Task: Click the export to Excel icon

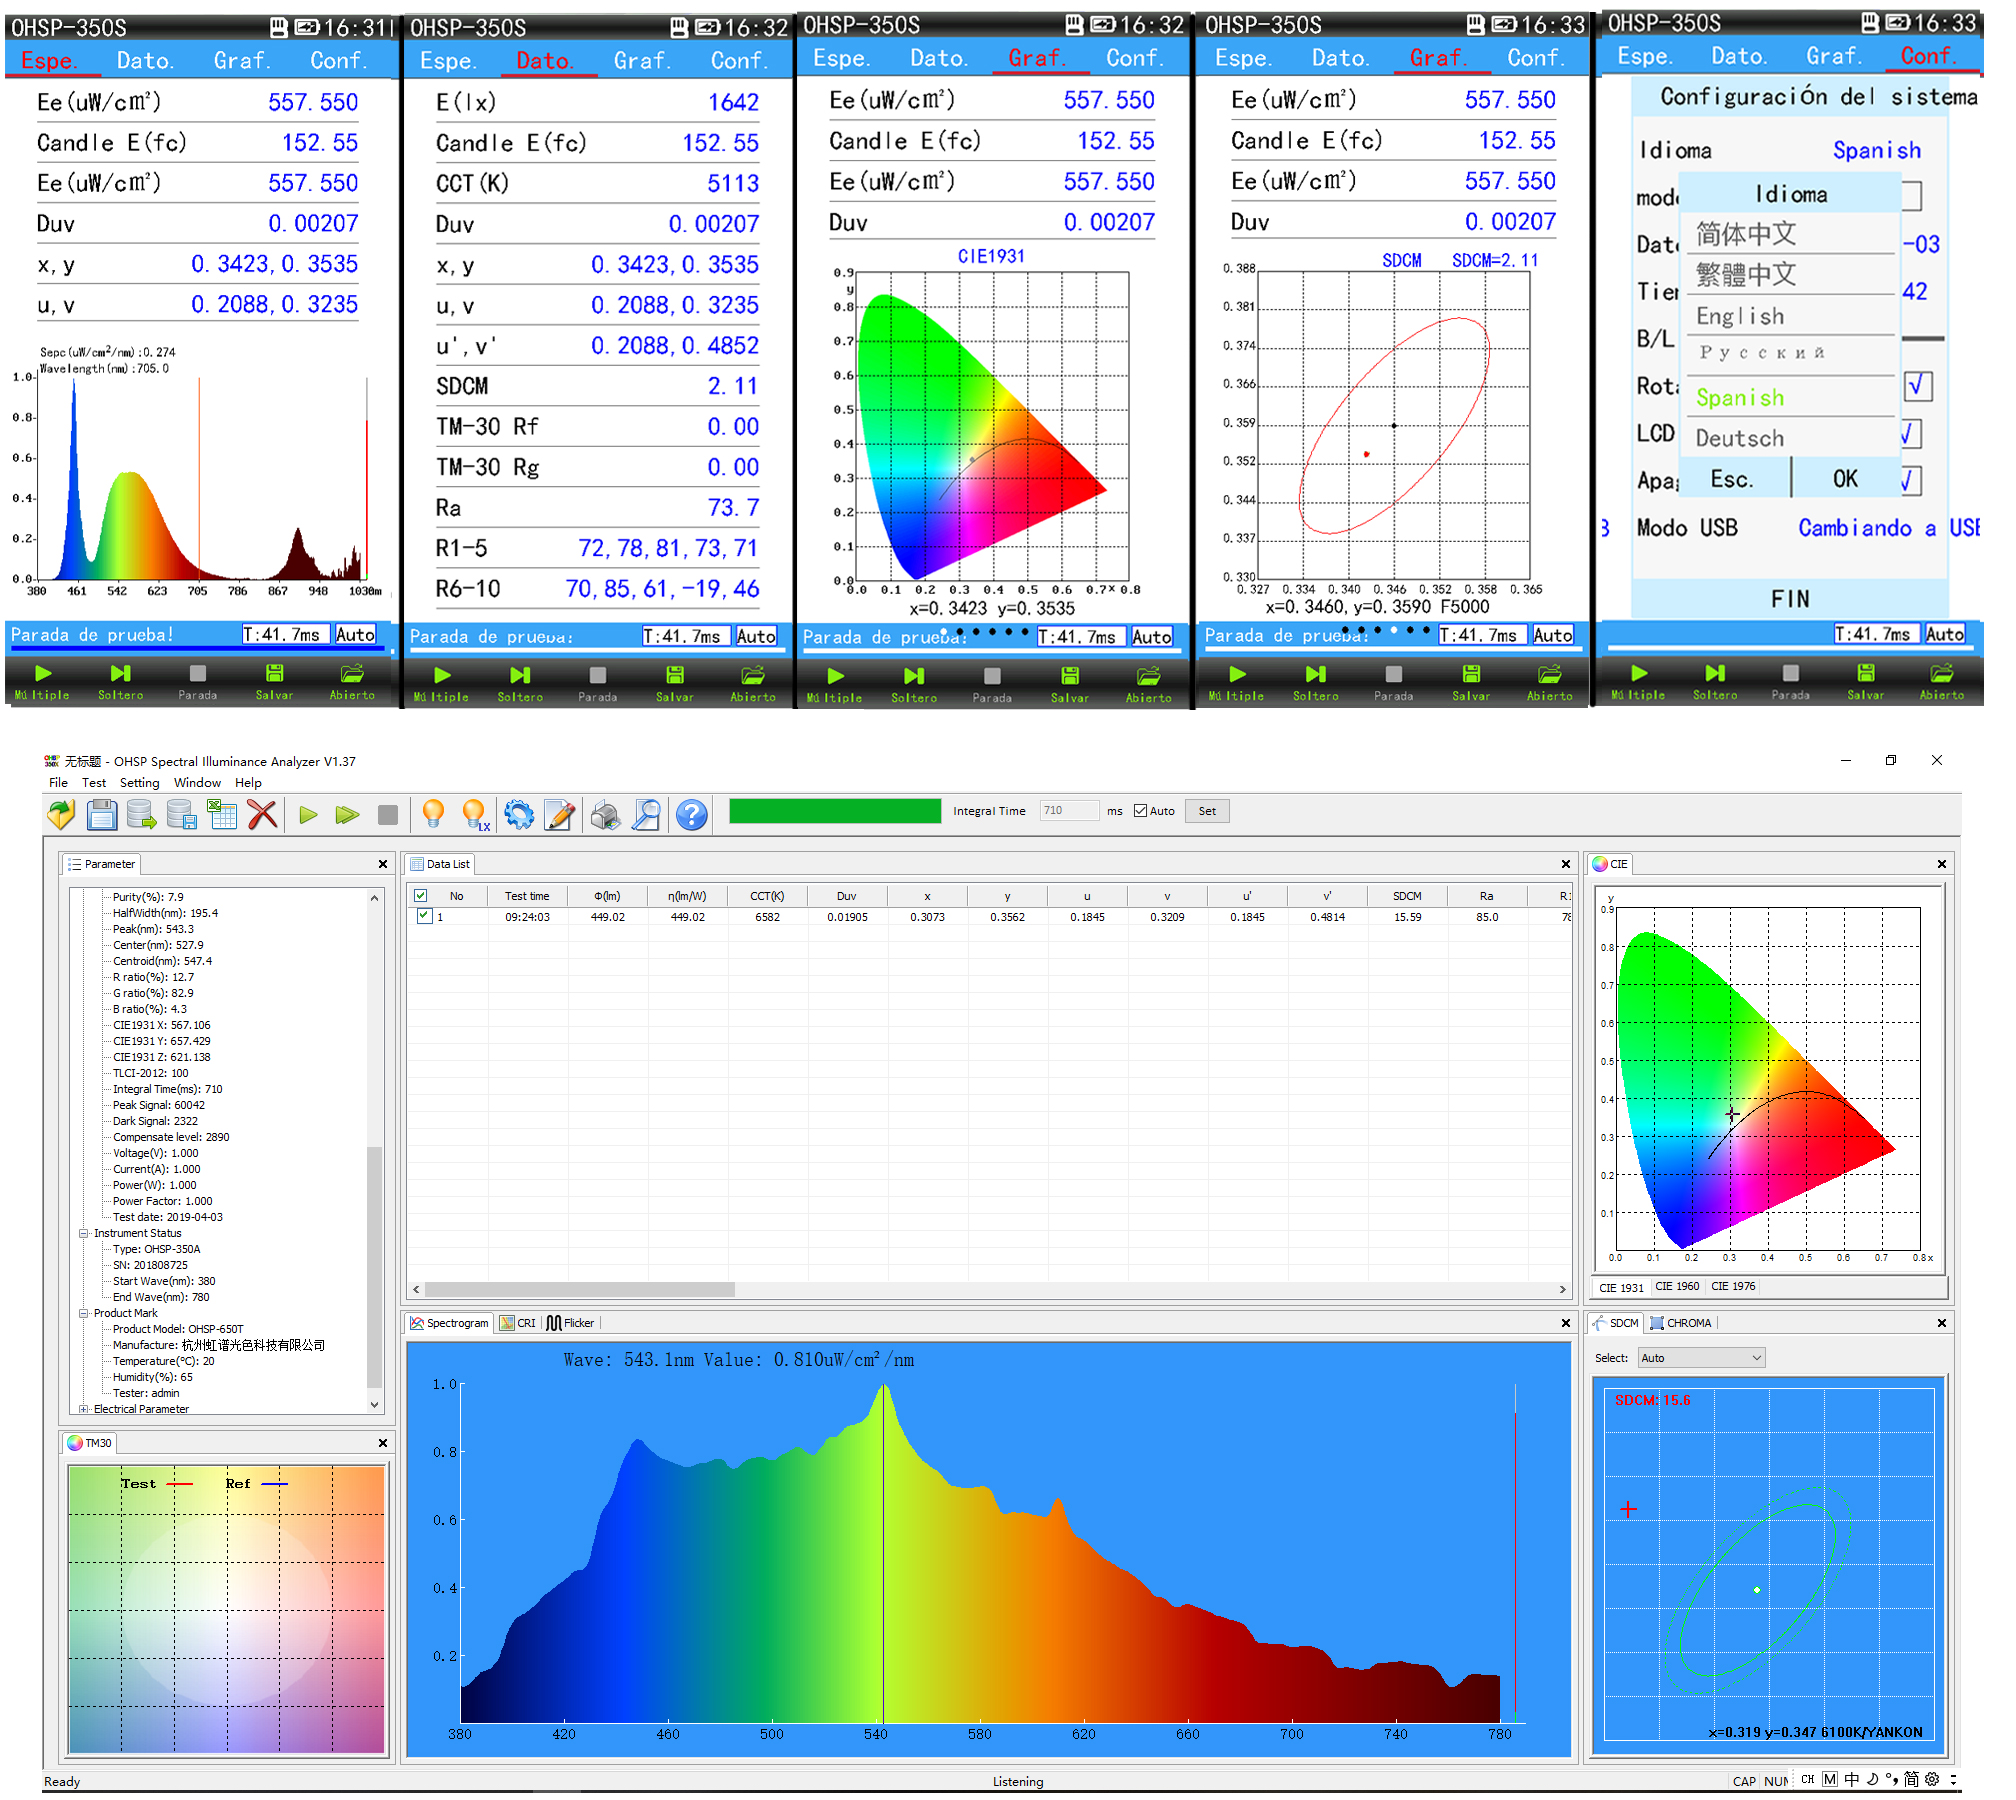Action: click(x=222, y=816)
